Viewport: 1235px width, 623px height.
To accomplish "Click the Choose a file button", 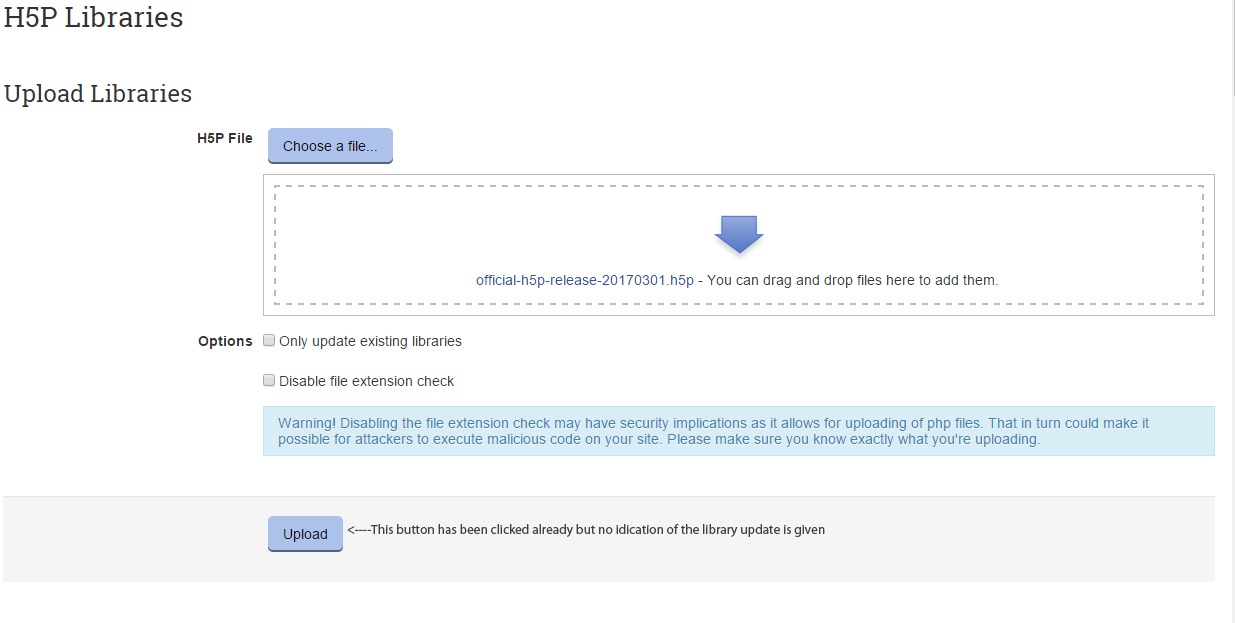I will pos(330,146).
